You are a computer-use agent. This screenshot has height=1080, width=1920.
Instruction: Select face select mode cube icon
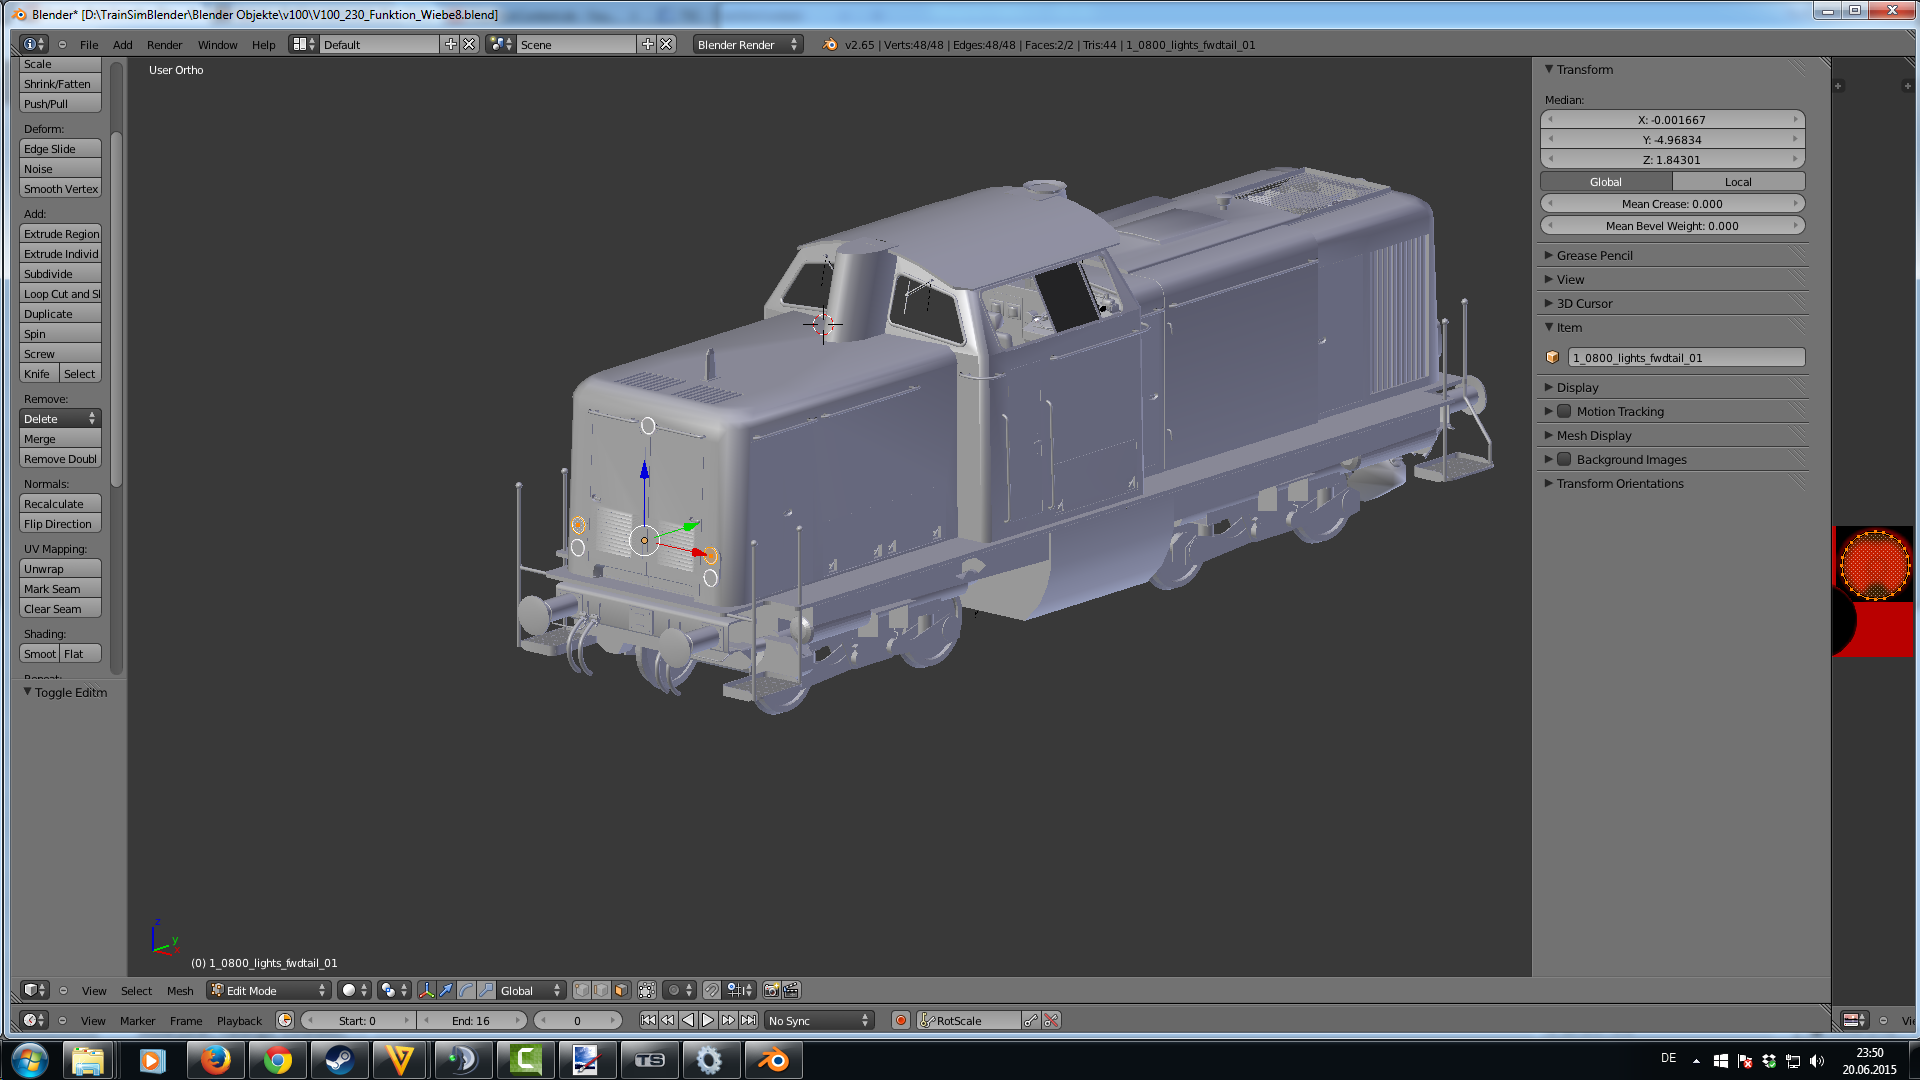click(x=621, y=990)
